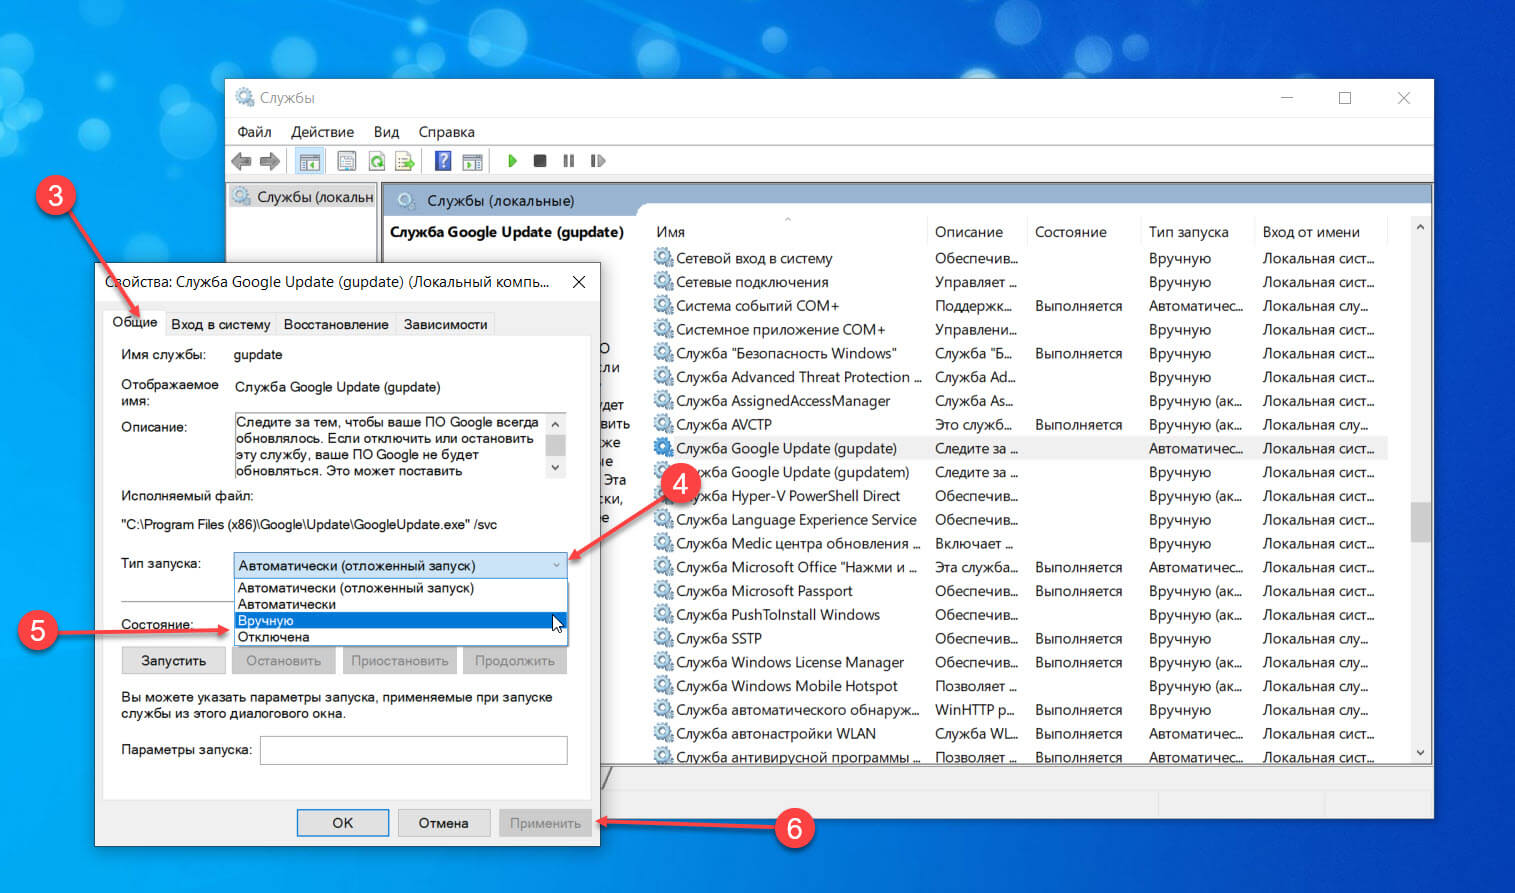Choose Автоматически (отложенный запуск) in dropdown list
Image resolution: width=1515 pixels, height=893 pixels.
[x=400, y=588]
